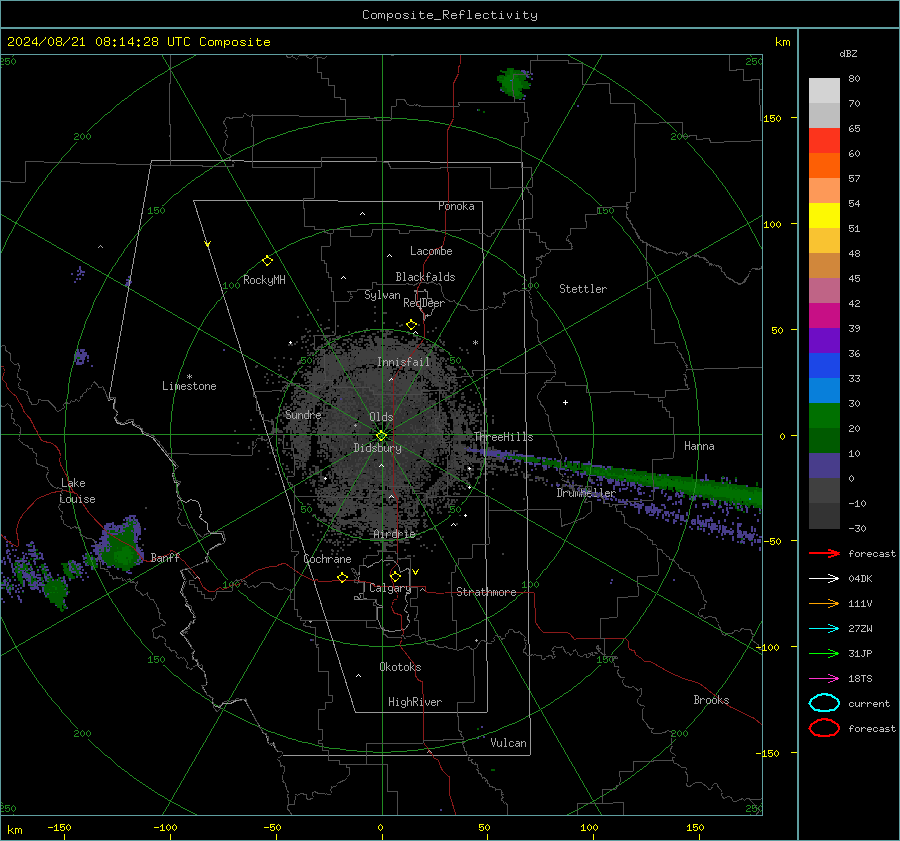900x841 pixels.
Task: Click the yellow diamond marker near RedDeer
Action: (412, 325)
